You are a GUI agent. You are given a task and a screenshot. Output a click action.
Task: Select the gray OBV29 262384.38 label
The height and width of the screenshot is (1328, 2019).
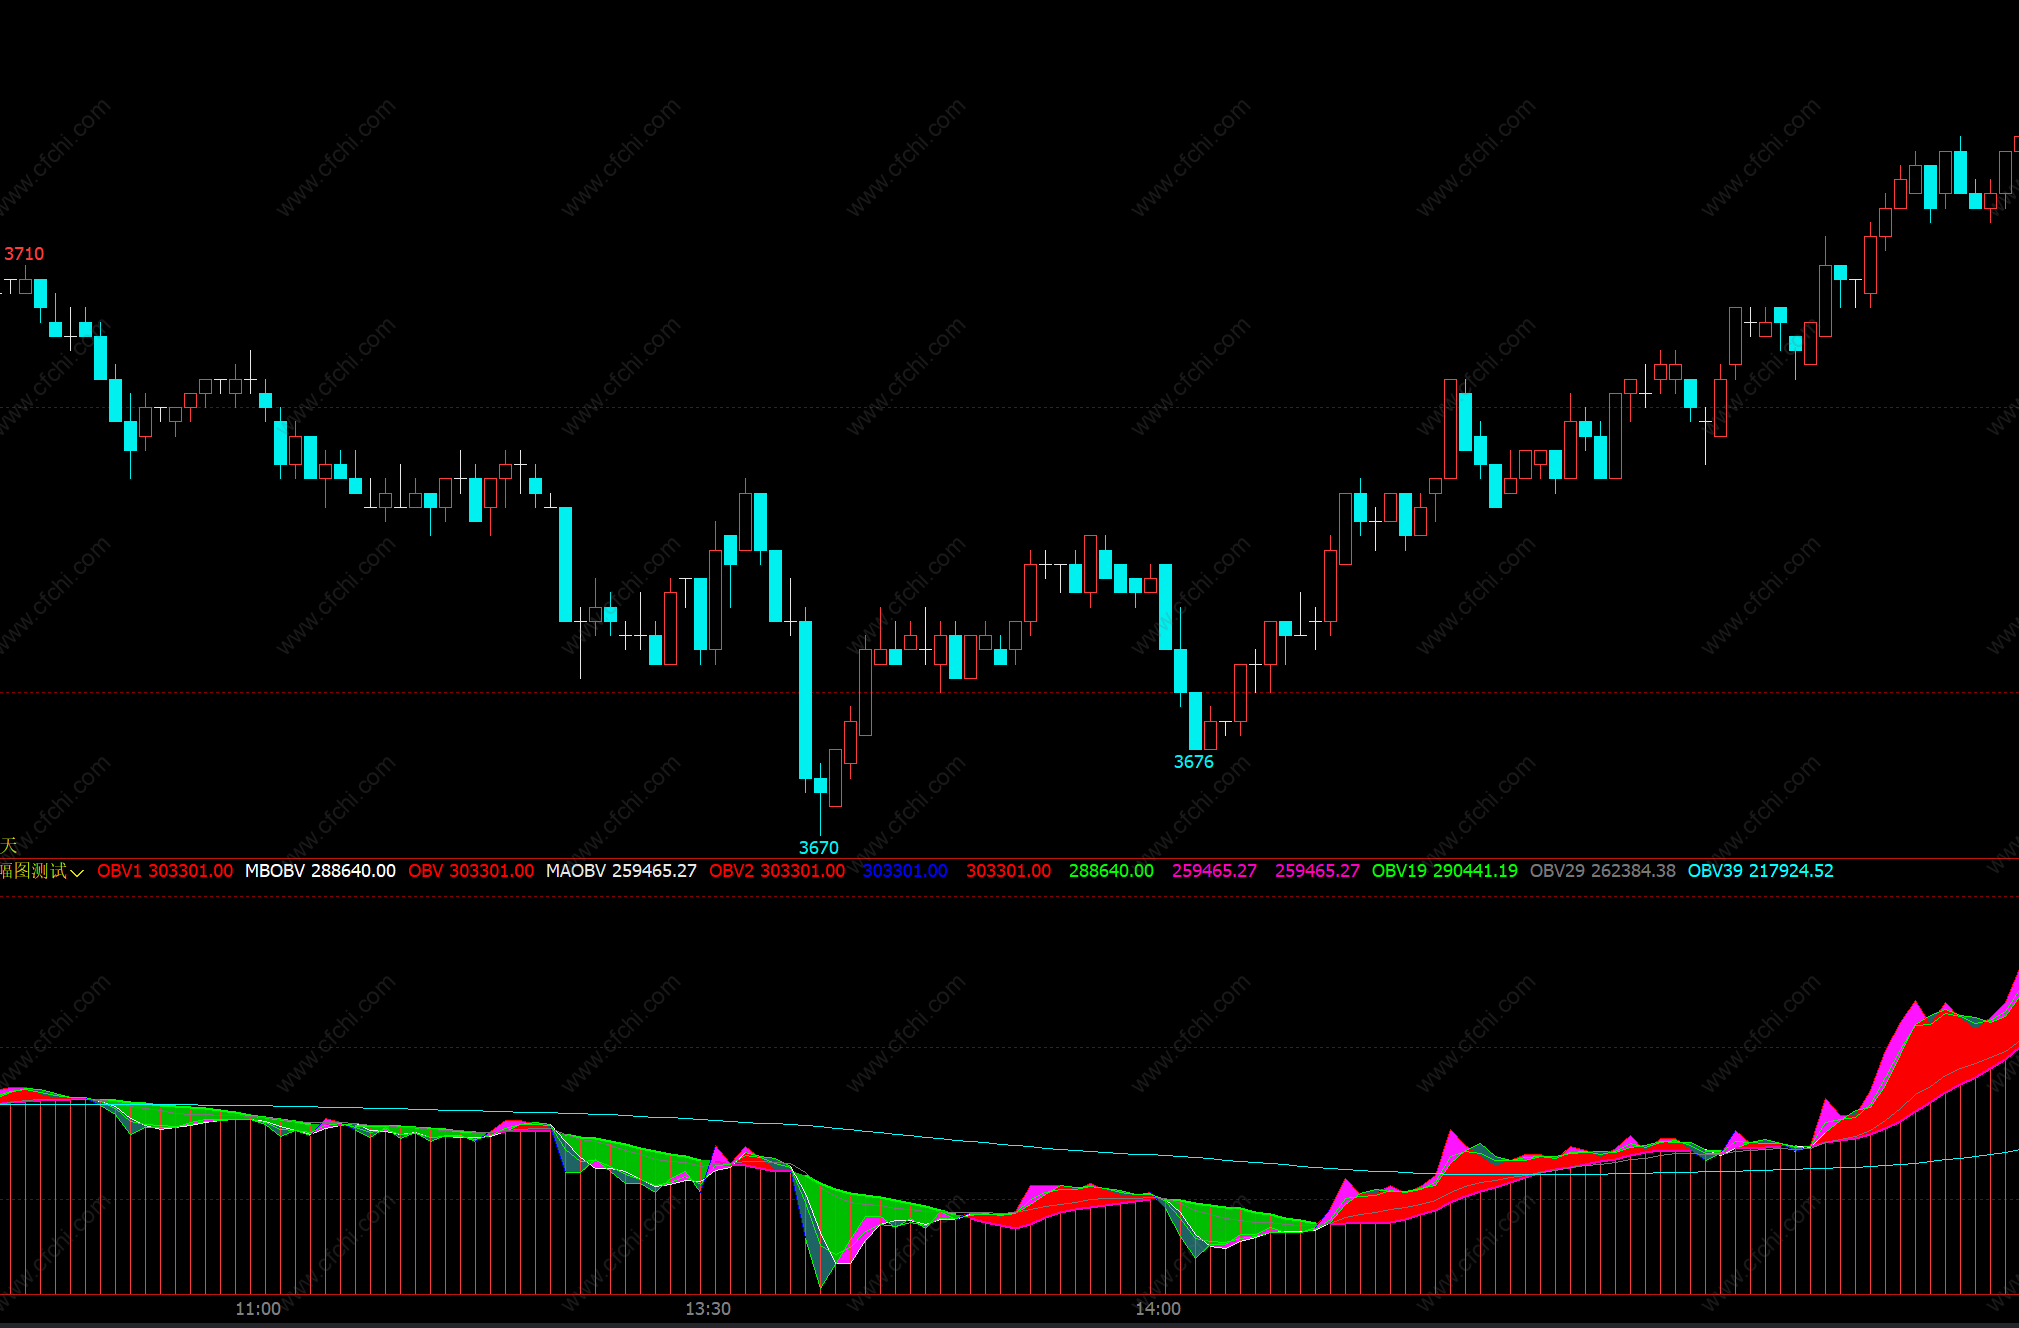tap(1602, 871)
